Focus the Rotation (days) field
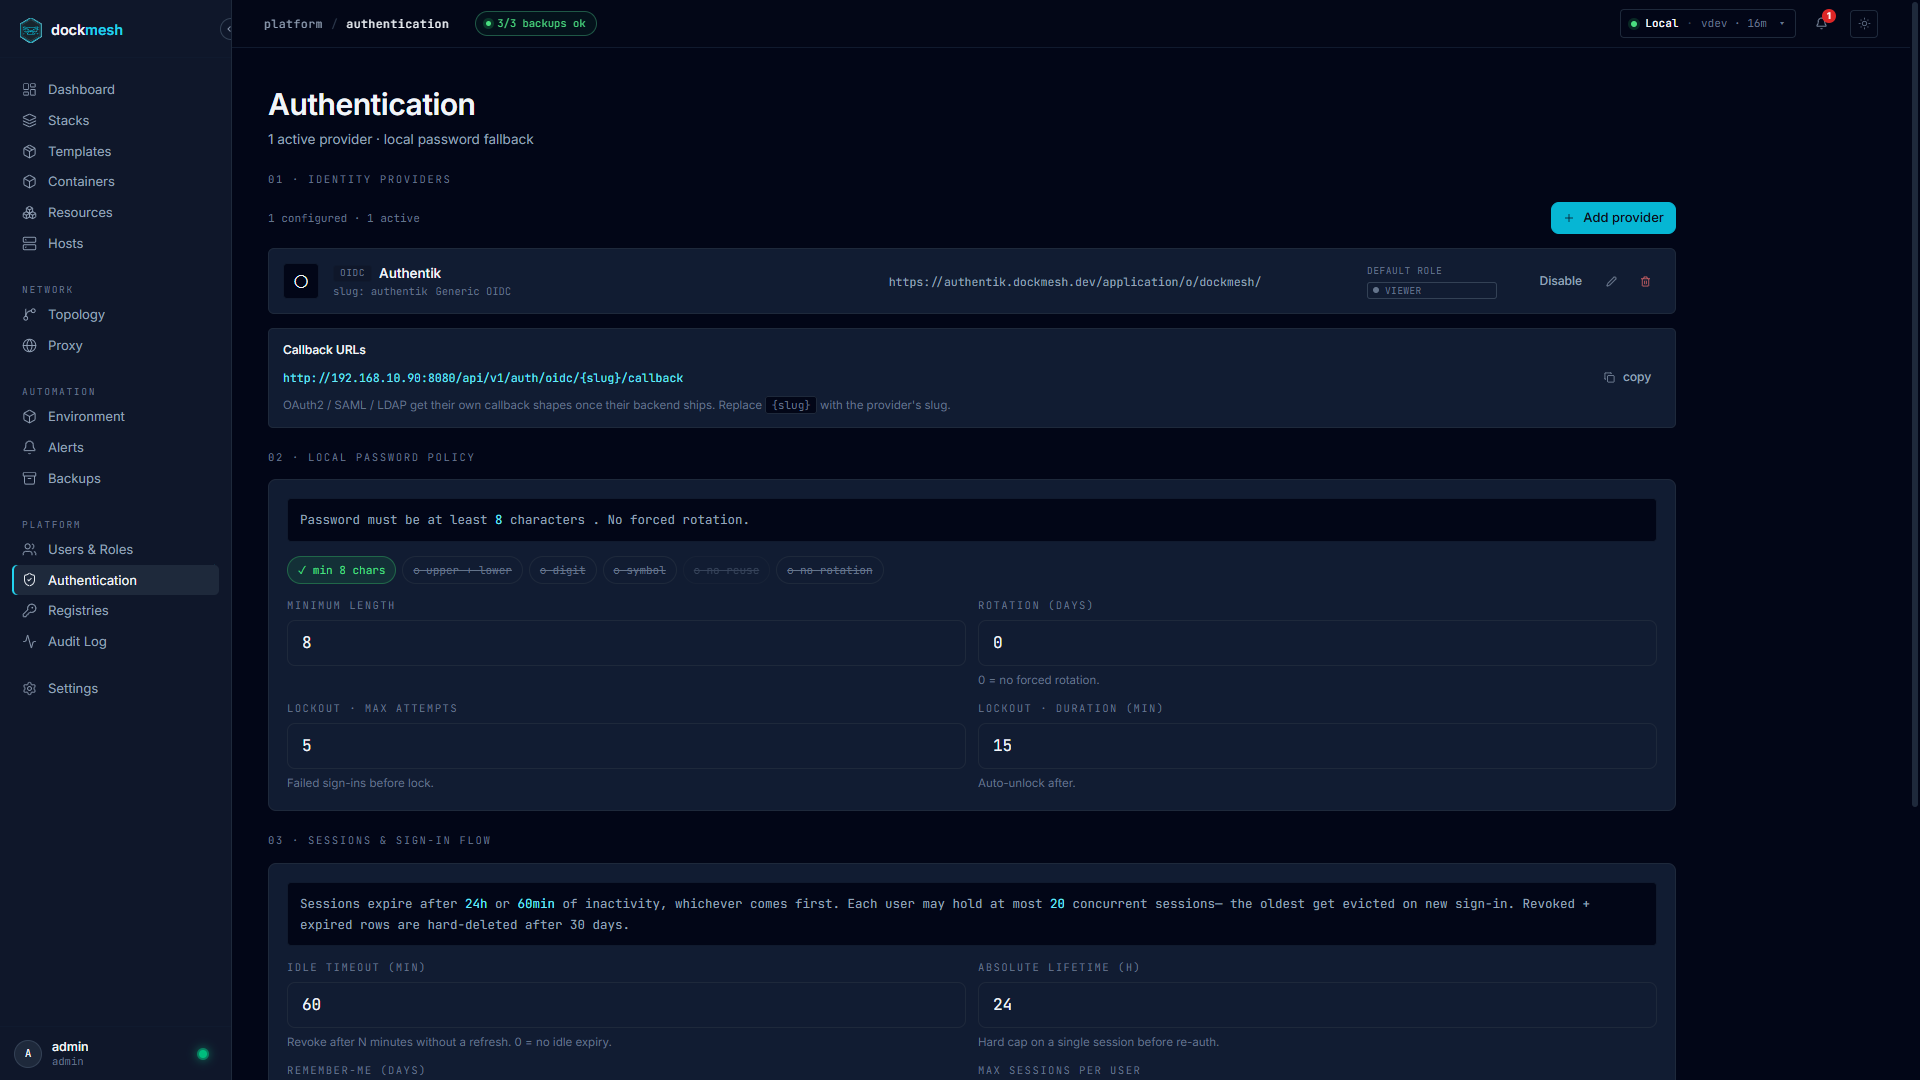 (x=1317, y=643)
